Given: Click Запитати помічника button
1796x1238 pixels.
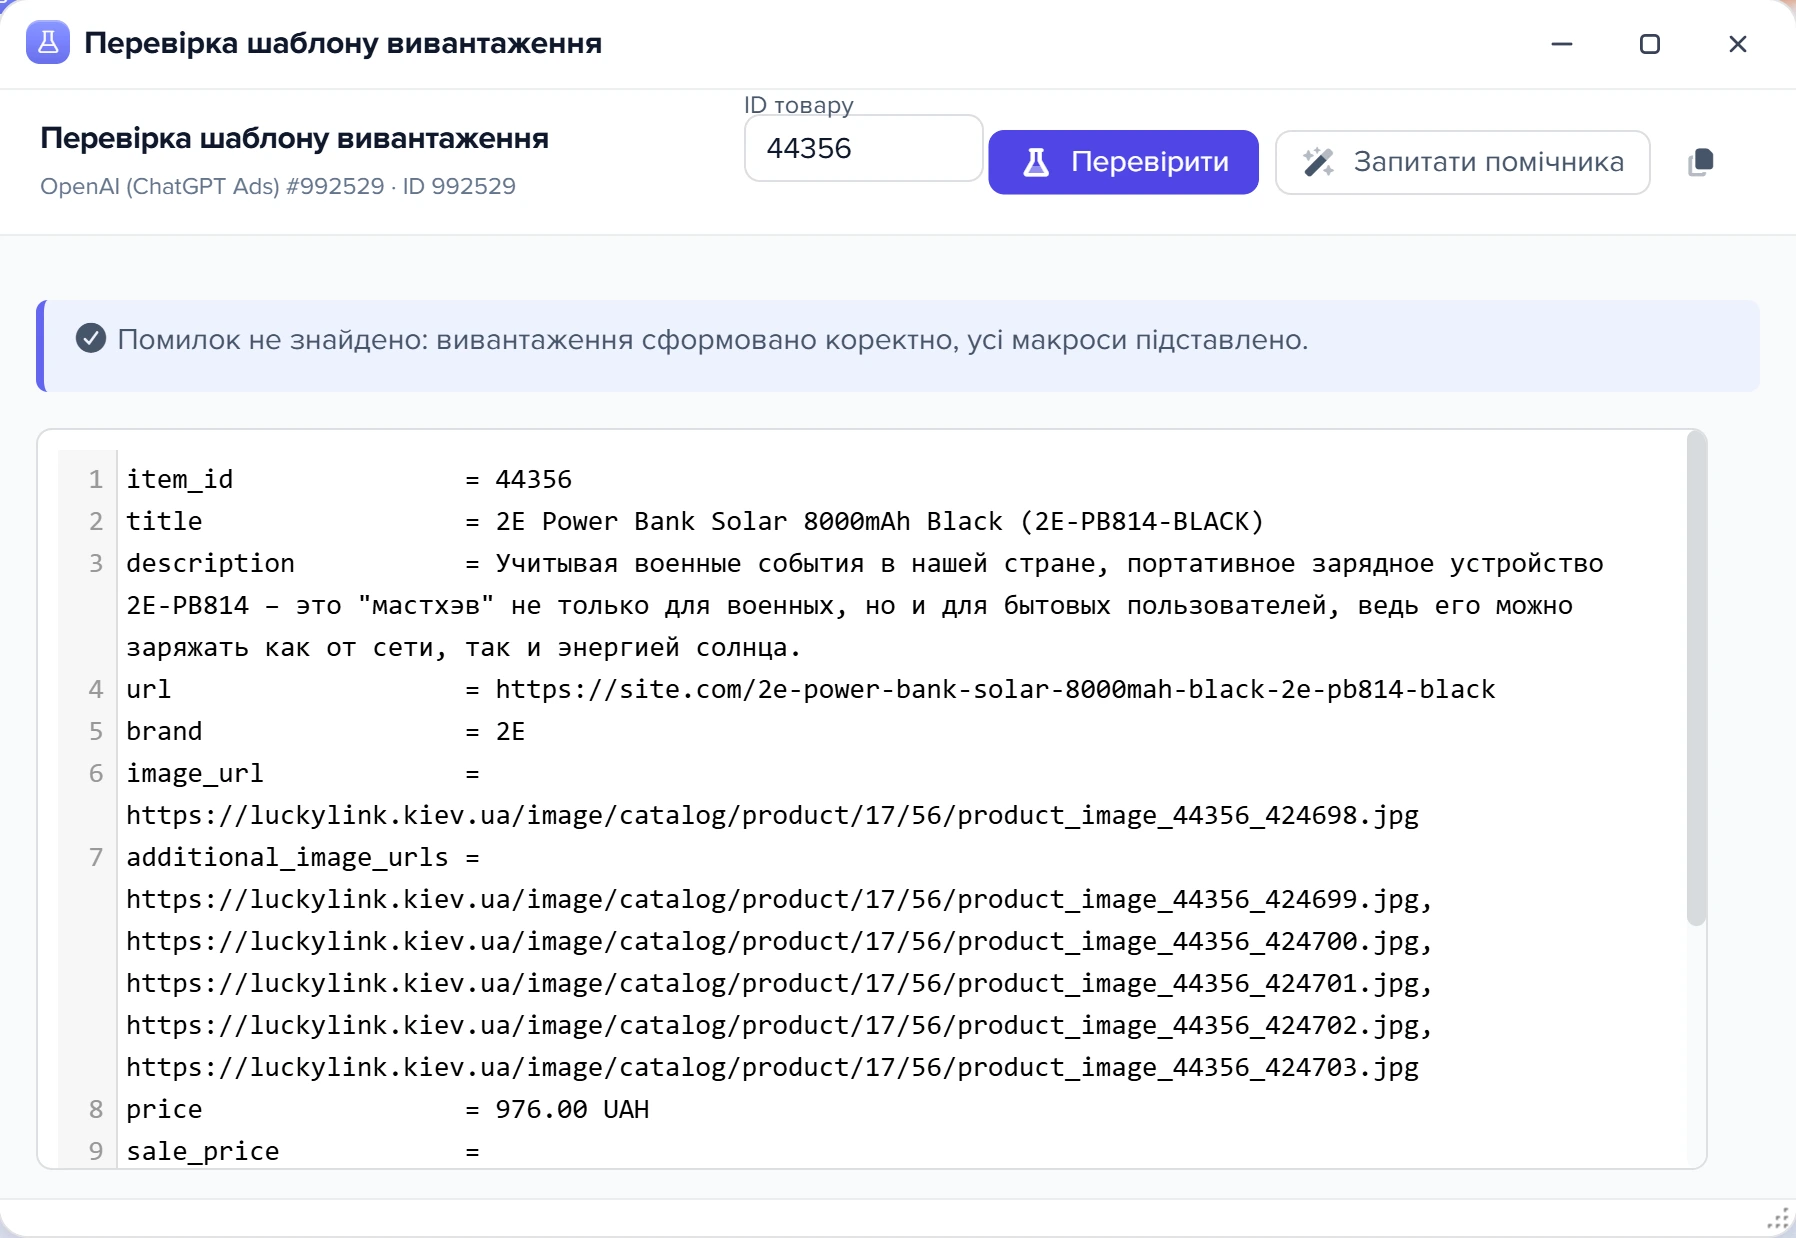Looking at the screenshot, I should click(1462, 162).
